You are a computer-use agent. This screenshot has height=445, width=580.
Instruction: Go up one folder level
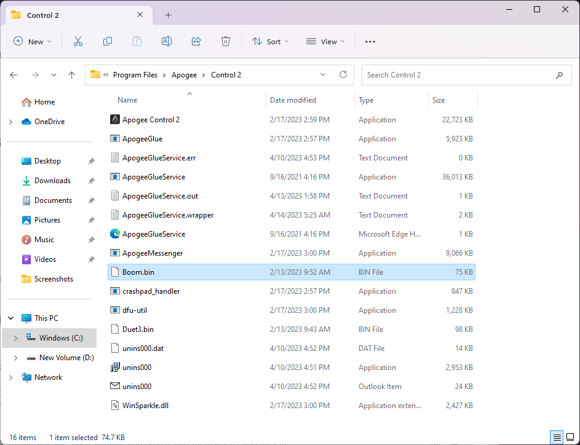pyautogui.click(x=71, y=75)
